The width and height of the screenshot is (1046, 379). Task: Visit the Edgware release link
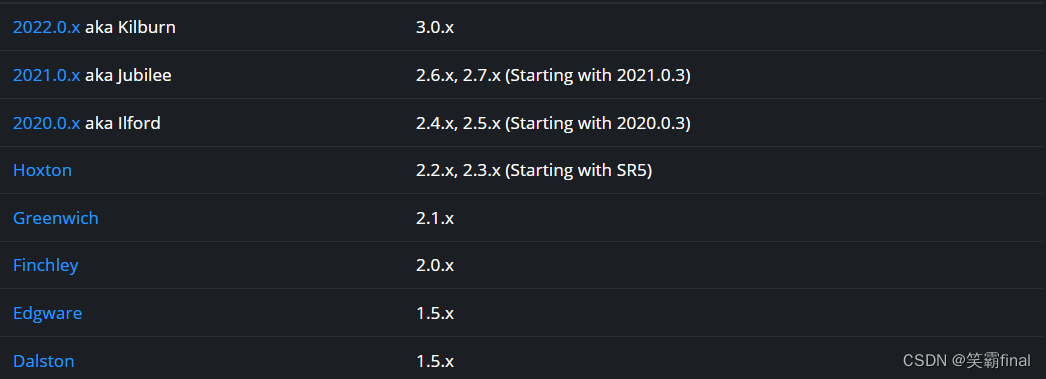pos(47,314)
